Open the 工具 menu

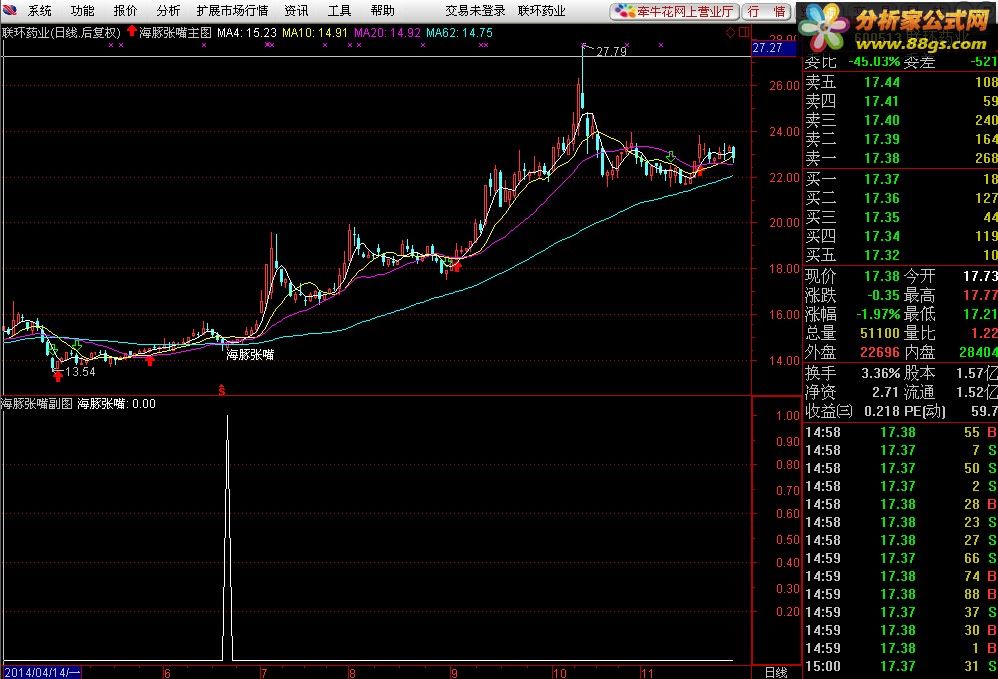(339, 11)
